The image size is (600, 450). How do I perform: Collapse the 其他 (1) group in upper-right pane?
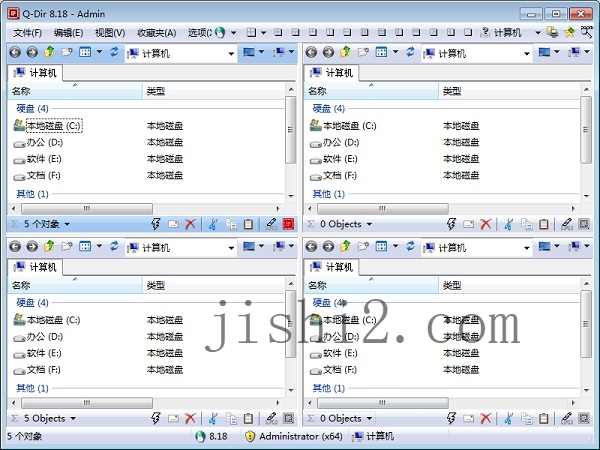(328, 194)
